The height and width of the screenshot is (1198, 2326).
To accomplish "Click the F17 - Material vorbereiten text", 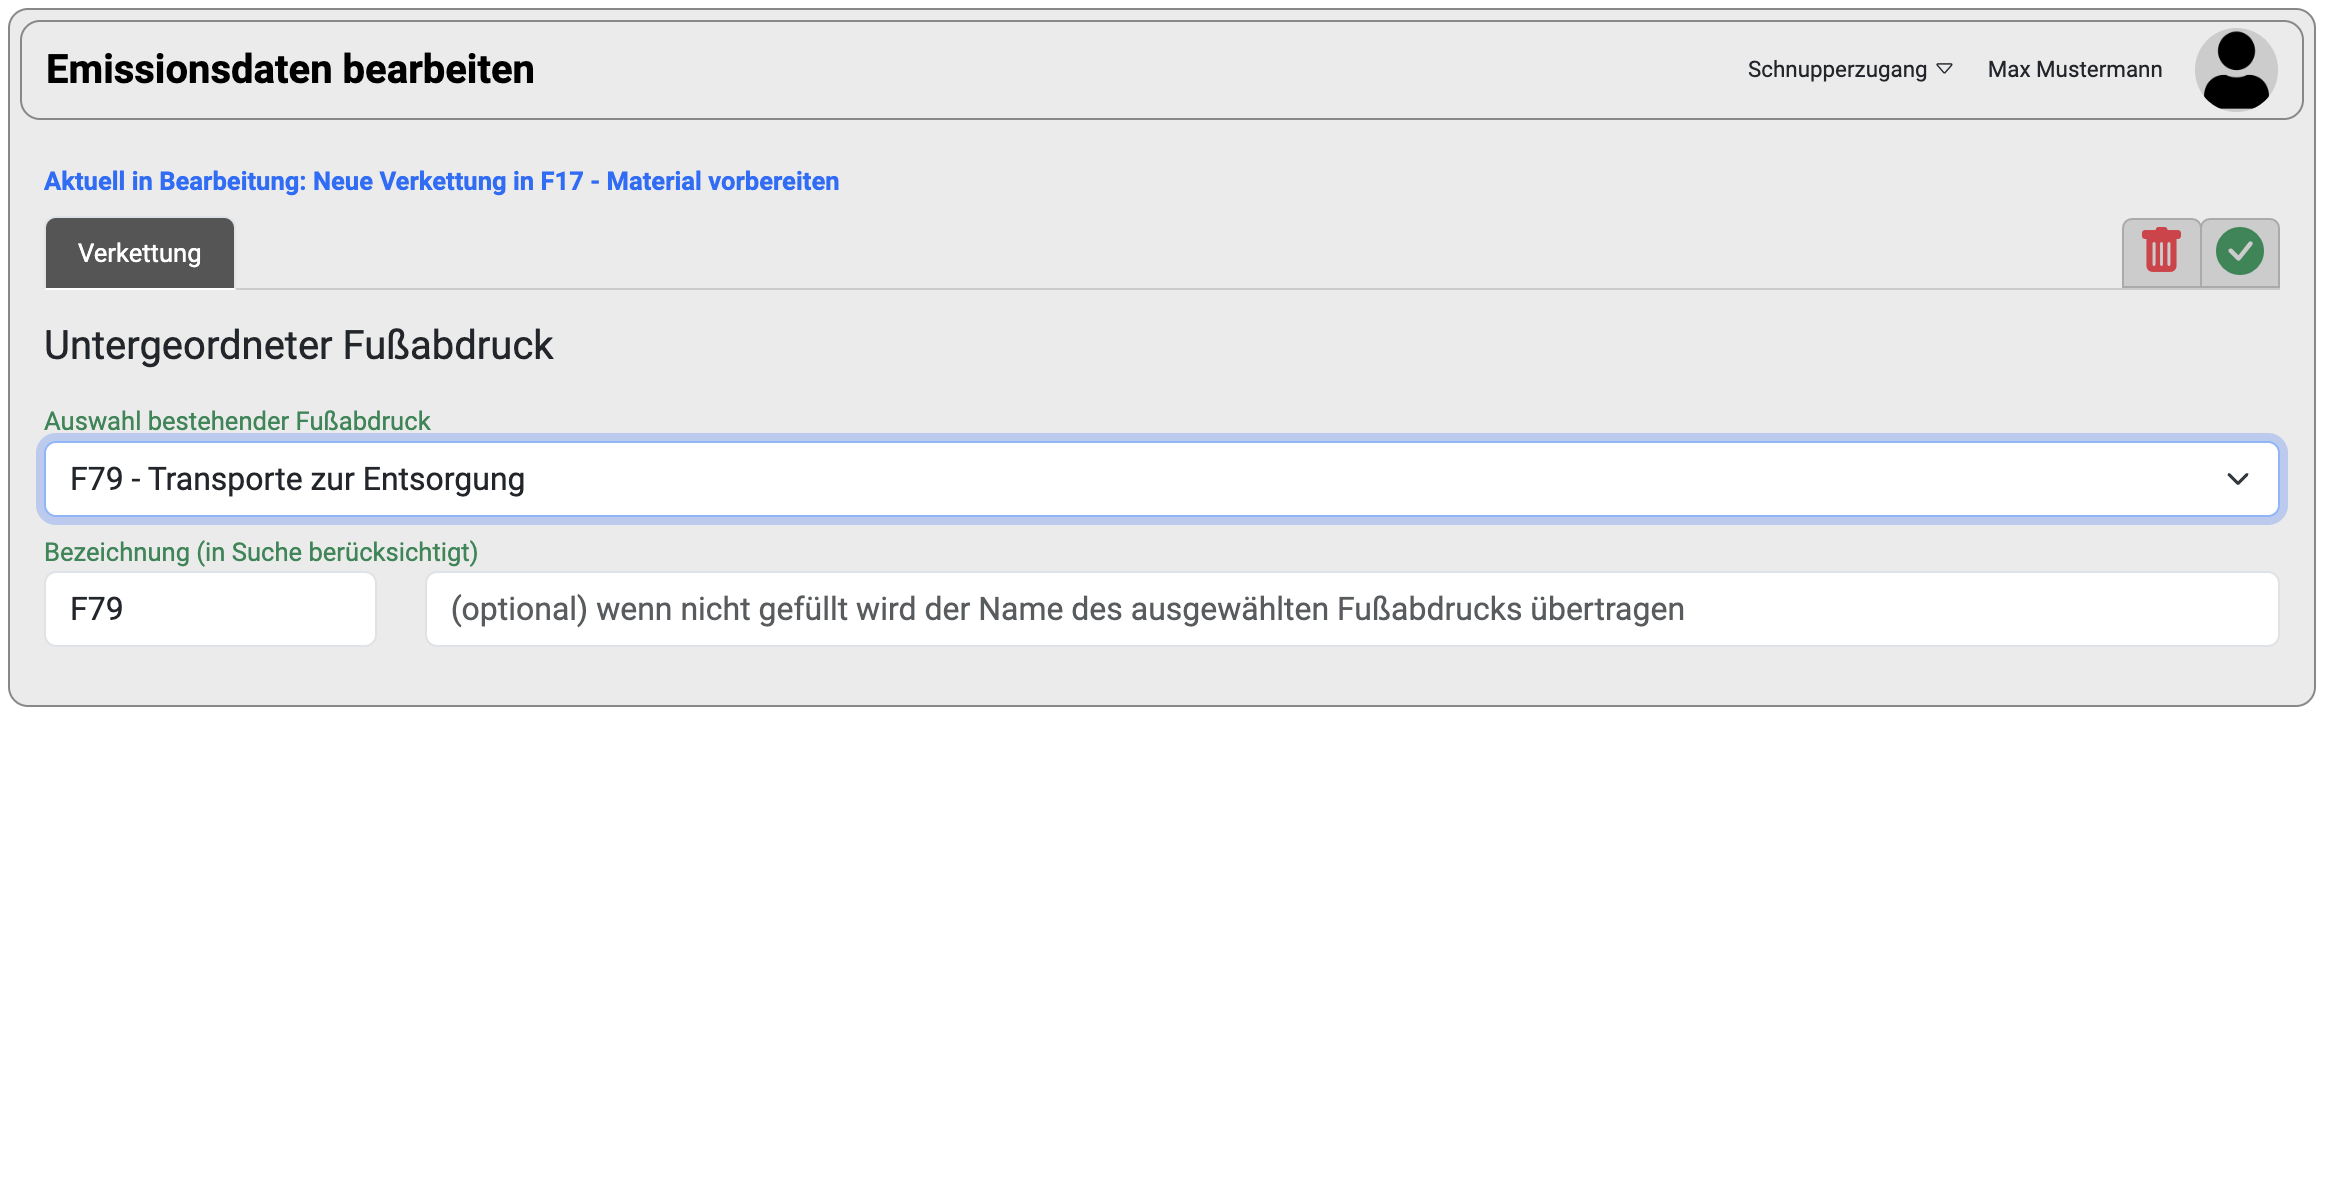I will 690,181.
